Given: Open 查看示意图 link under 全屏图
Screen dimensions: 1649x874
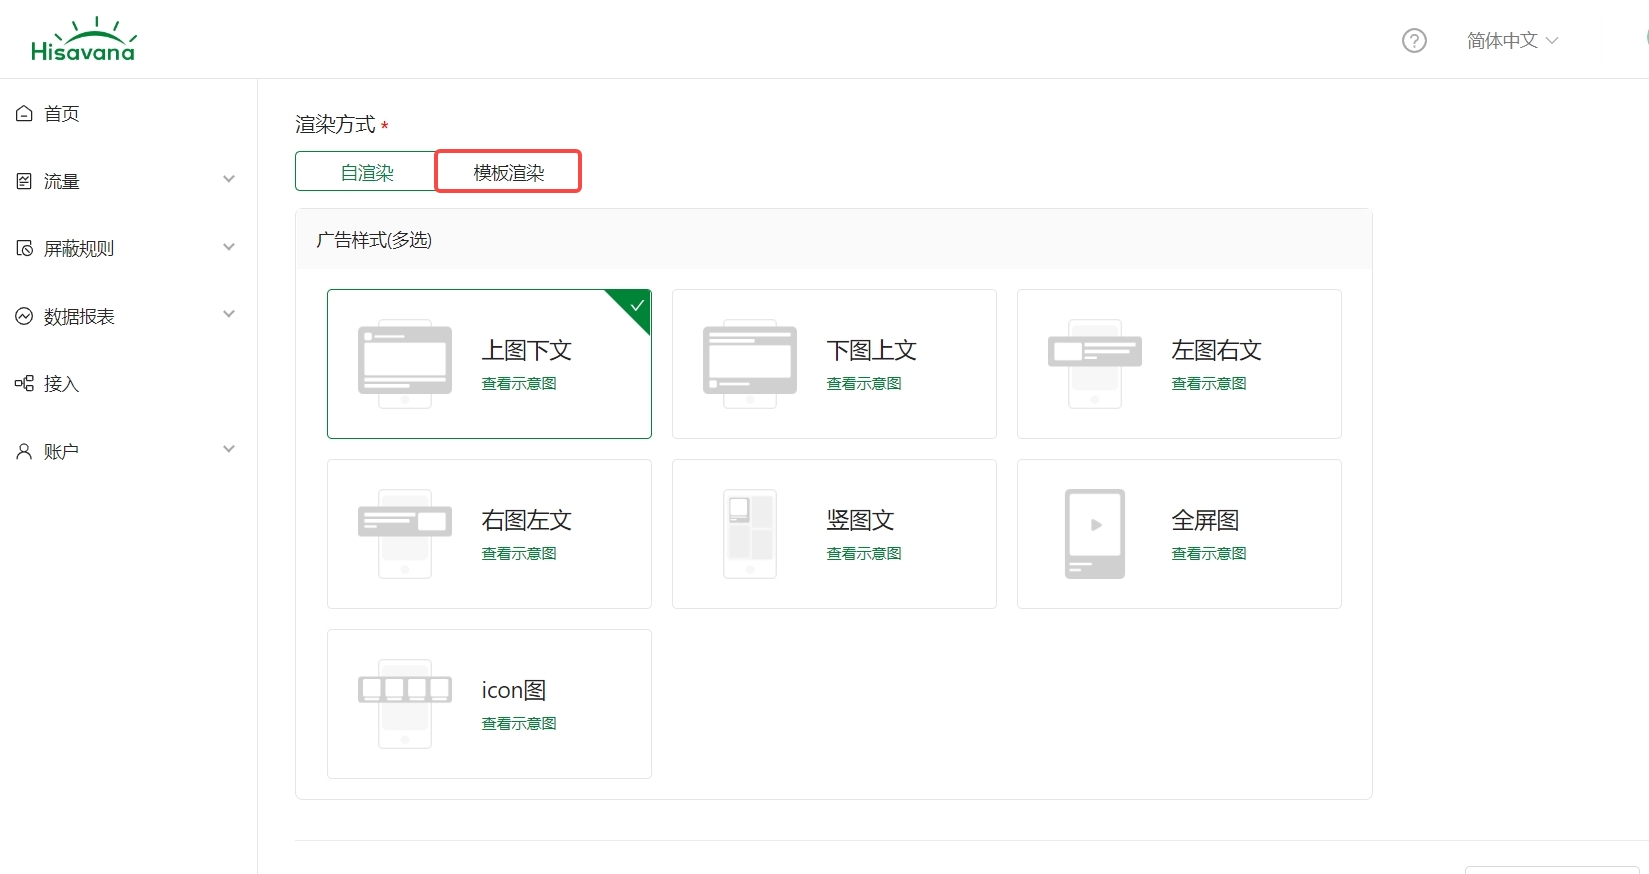Looking at the screenshot, I should [x=1209, y=554].
